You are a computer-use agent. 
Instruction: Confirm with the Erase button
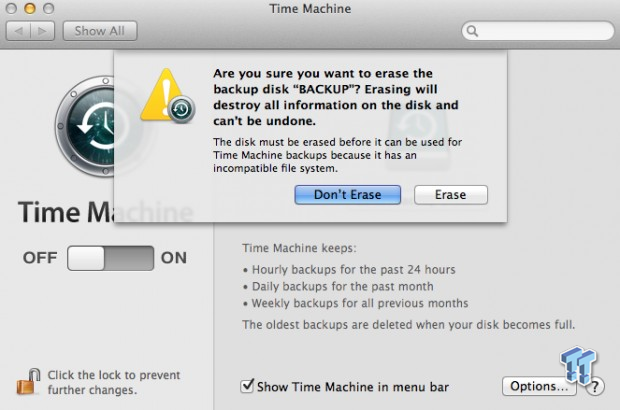click(x=451, y=195)
